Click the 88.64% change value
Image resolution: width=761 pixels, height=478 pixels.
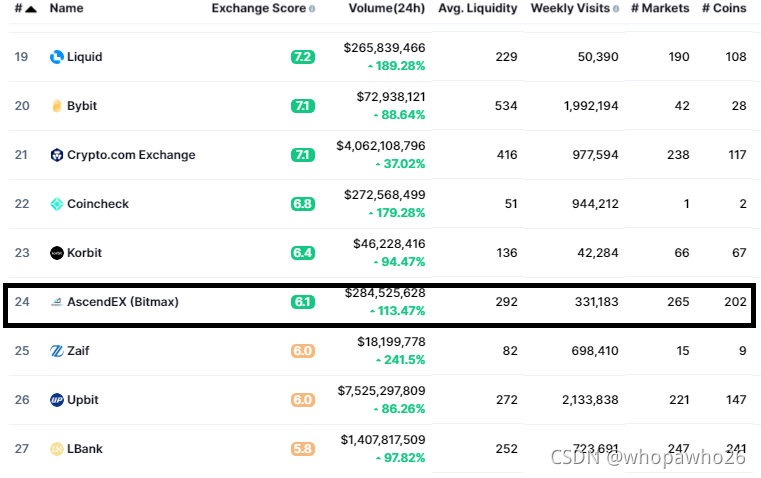tap(403, 115)
